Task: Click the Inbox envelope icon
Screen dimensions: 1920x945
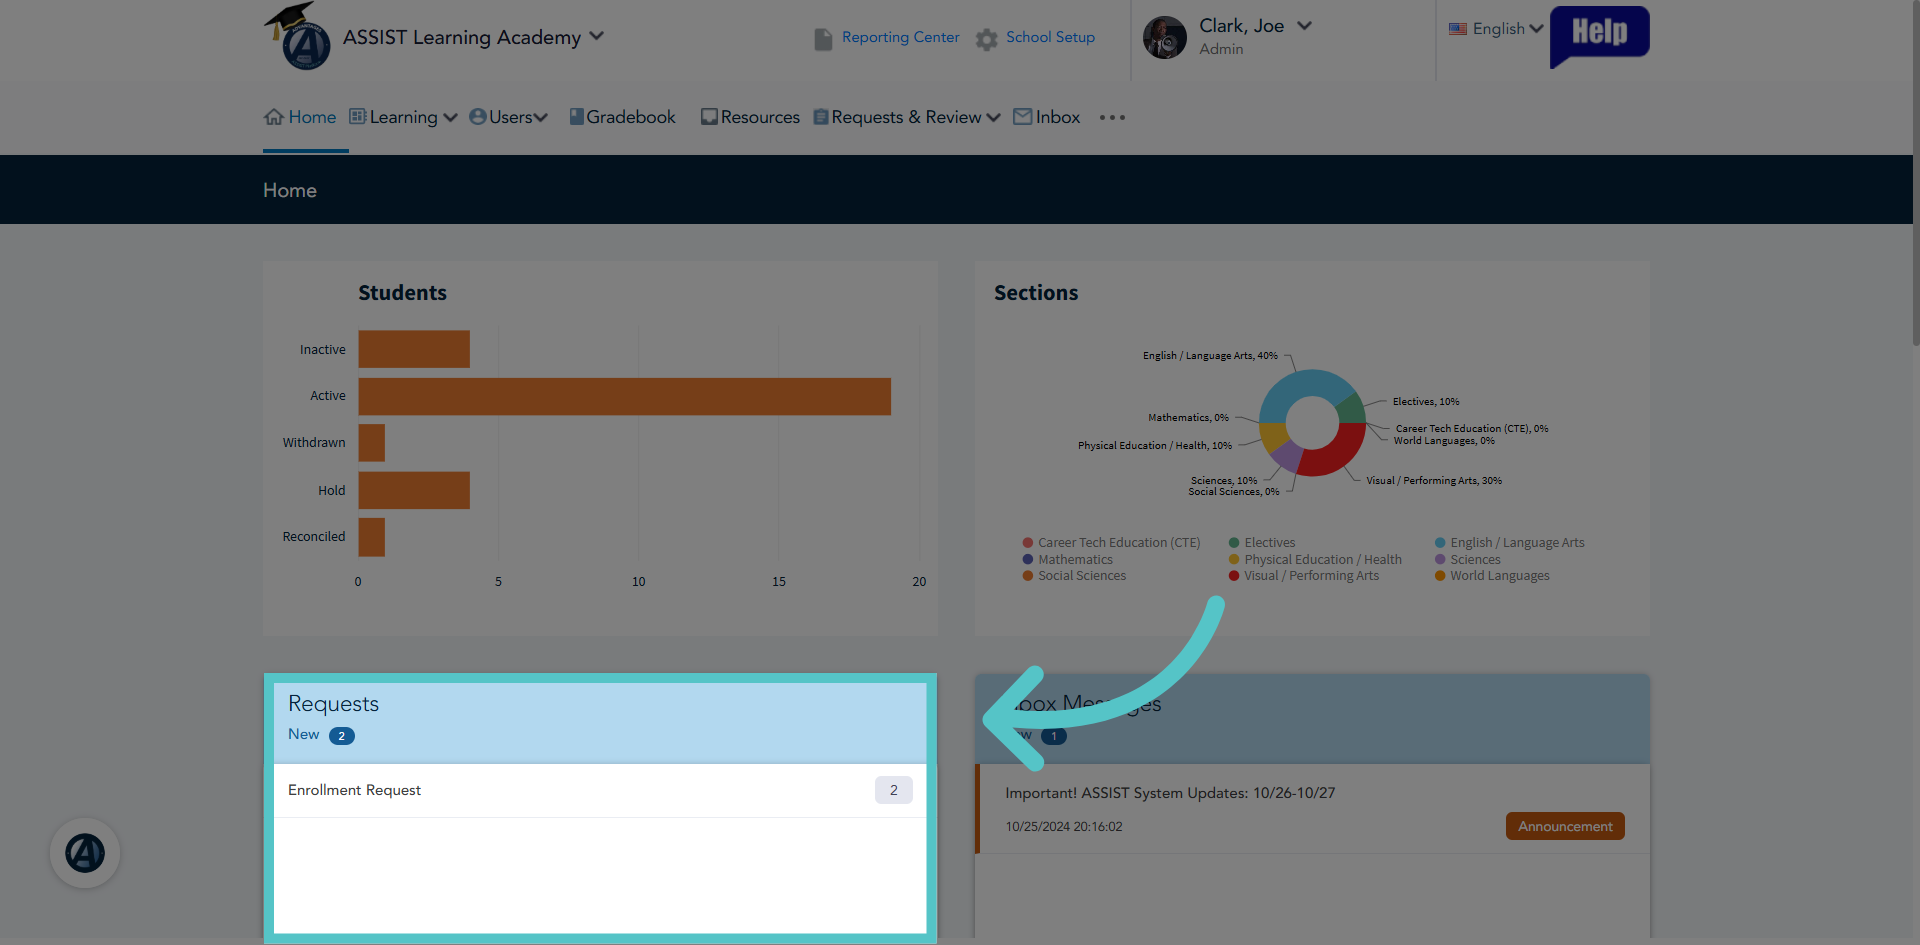Action: coord(1022,117)
